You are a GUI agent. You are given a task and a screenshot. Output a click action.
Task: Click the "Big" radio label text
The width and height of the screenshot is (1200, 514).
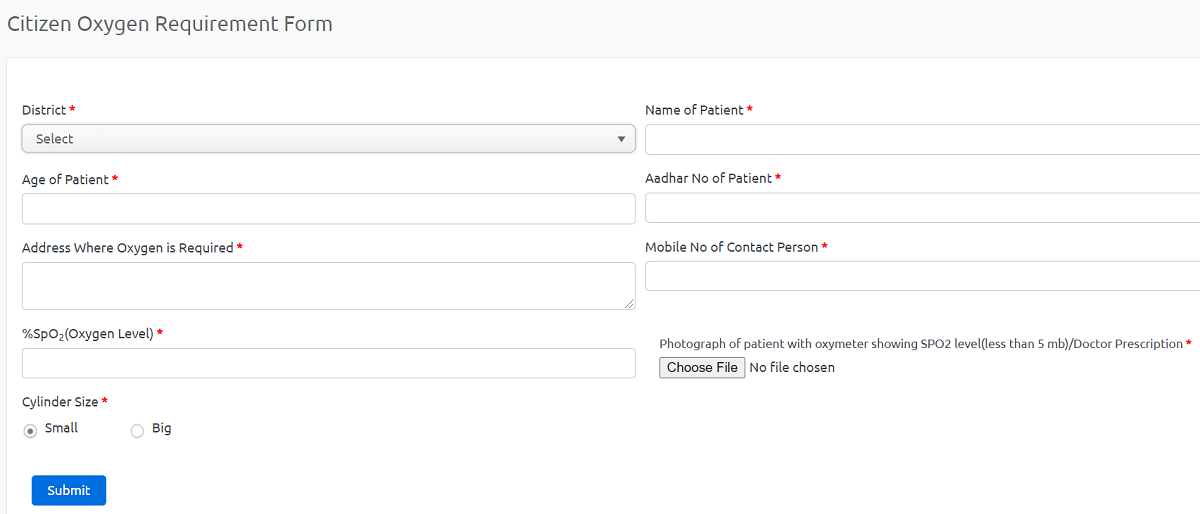pos(162,428)
